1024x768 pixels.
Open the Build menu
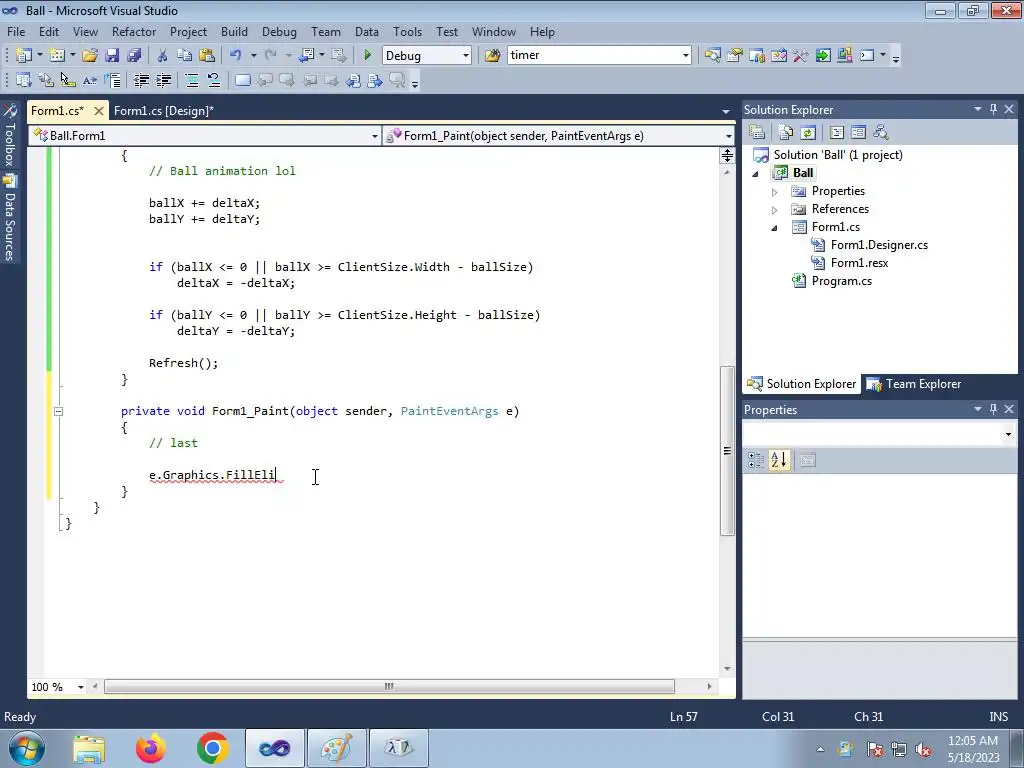pyautogui.click(x=234, y=31)
